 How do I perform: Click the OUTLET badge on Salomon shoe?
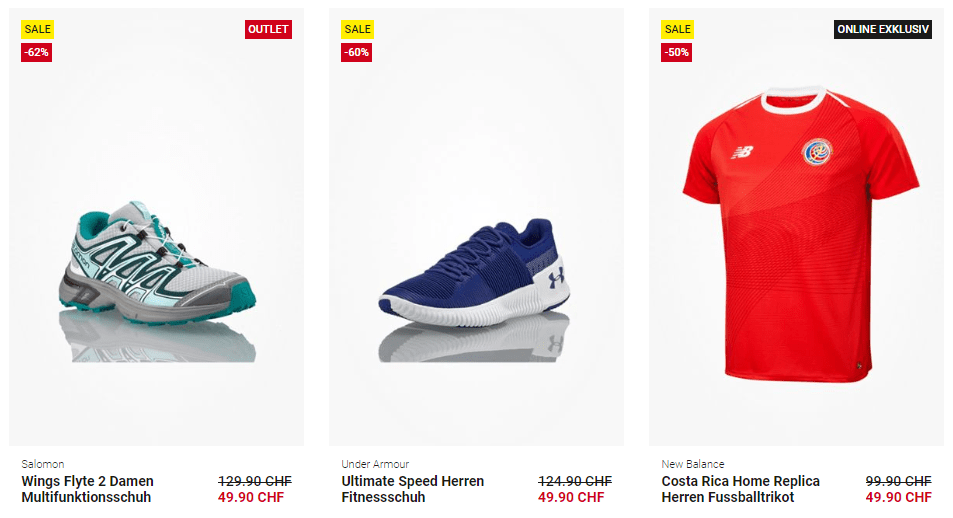pyautogui.click(x=268, y=29)
